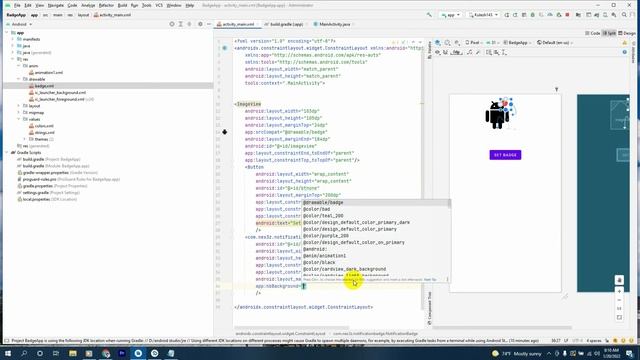Click the Guidelines icon in designer toolbar
Screen dimensions: 640x360
tap(504, 52)
